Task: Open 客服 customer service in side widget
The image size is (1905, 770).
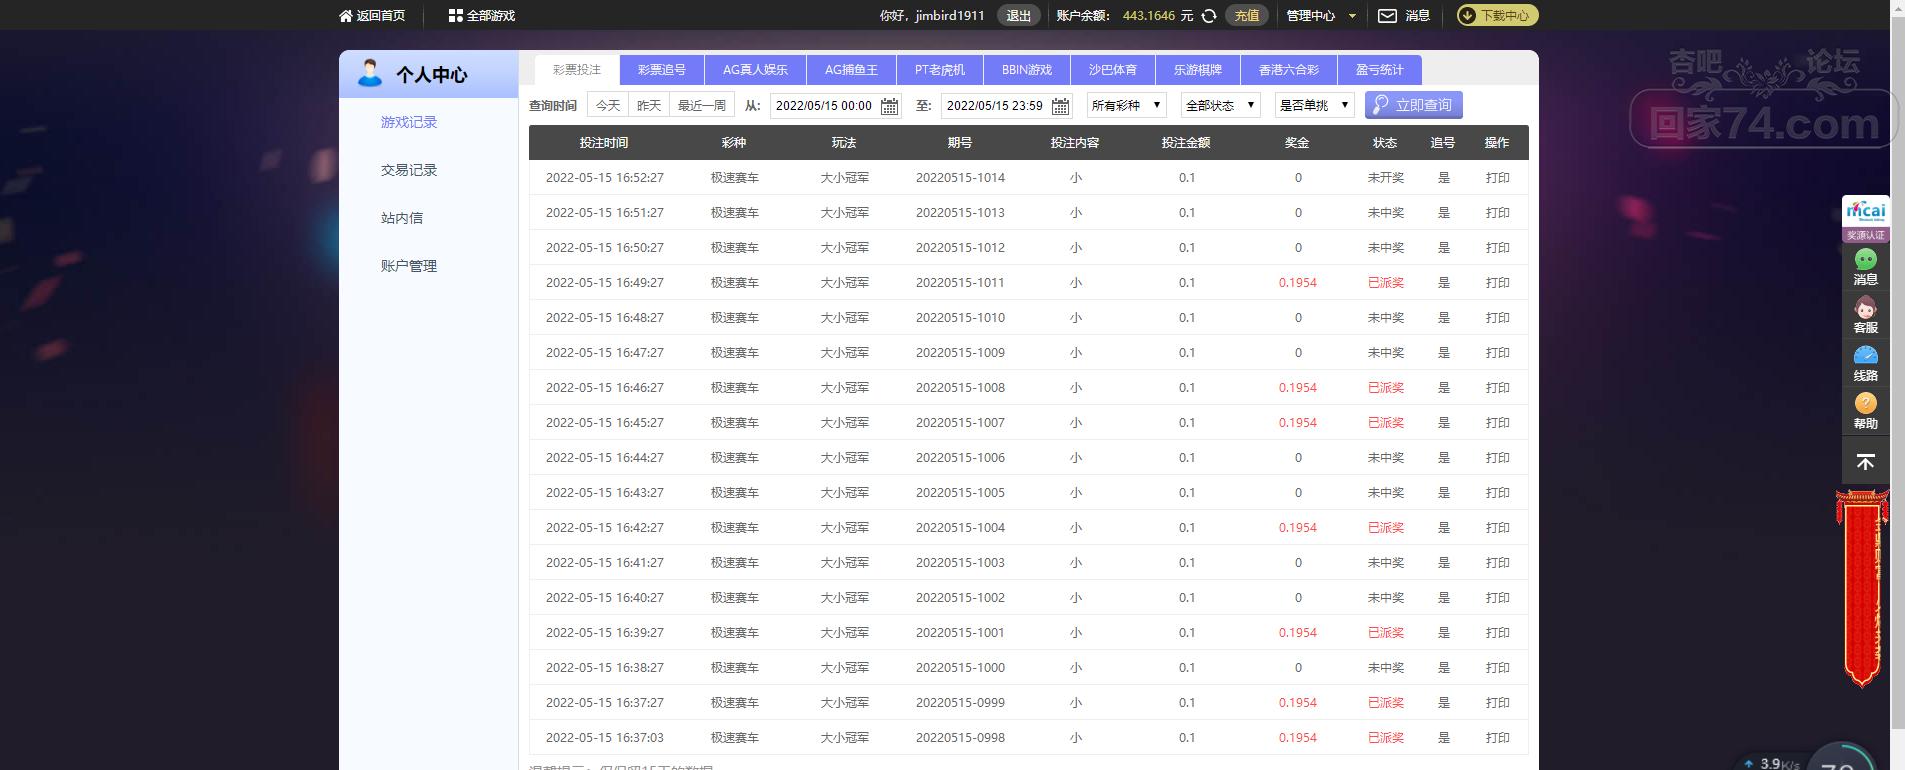Action: pyautogui.click(x=1866, y=315)
